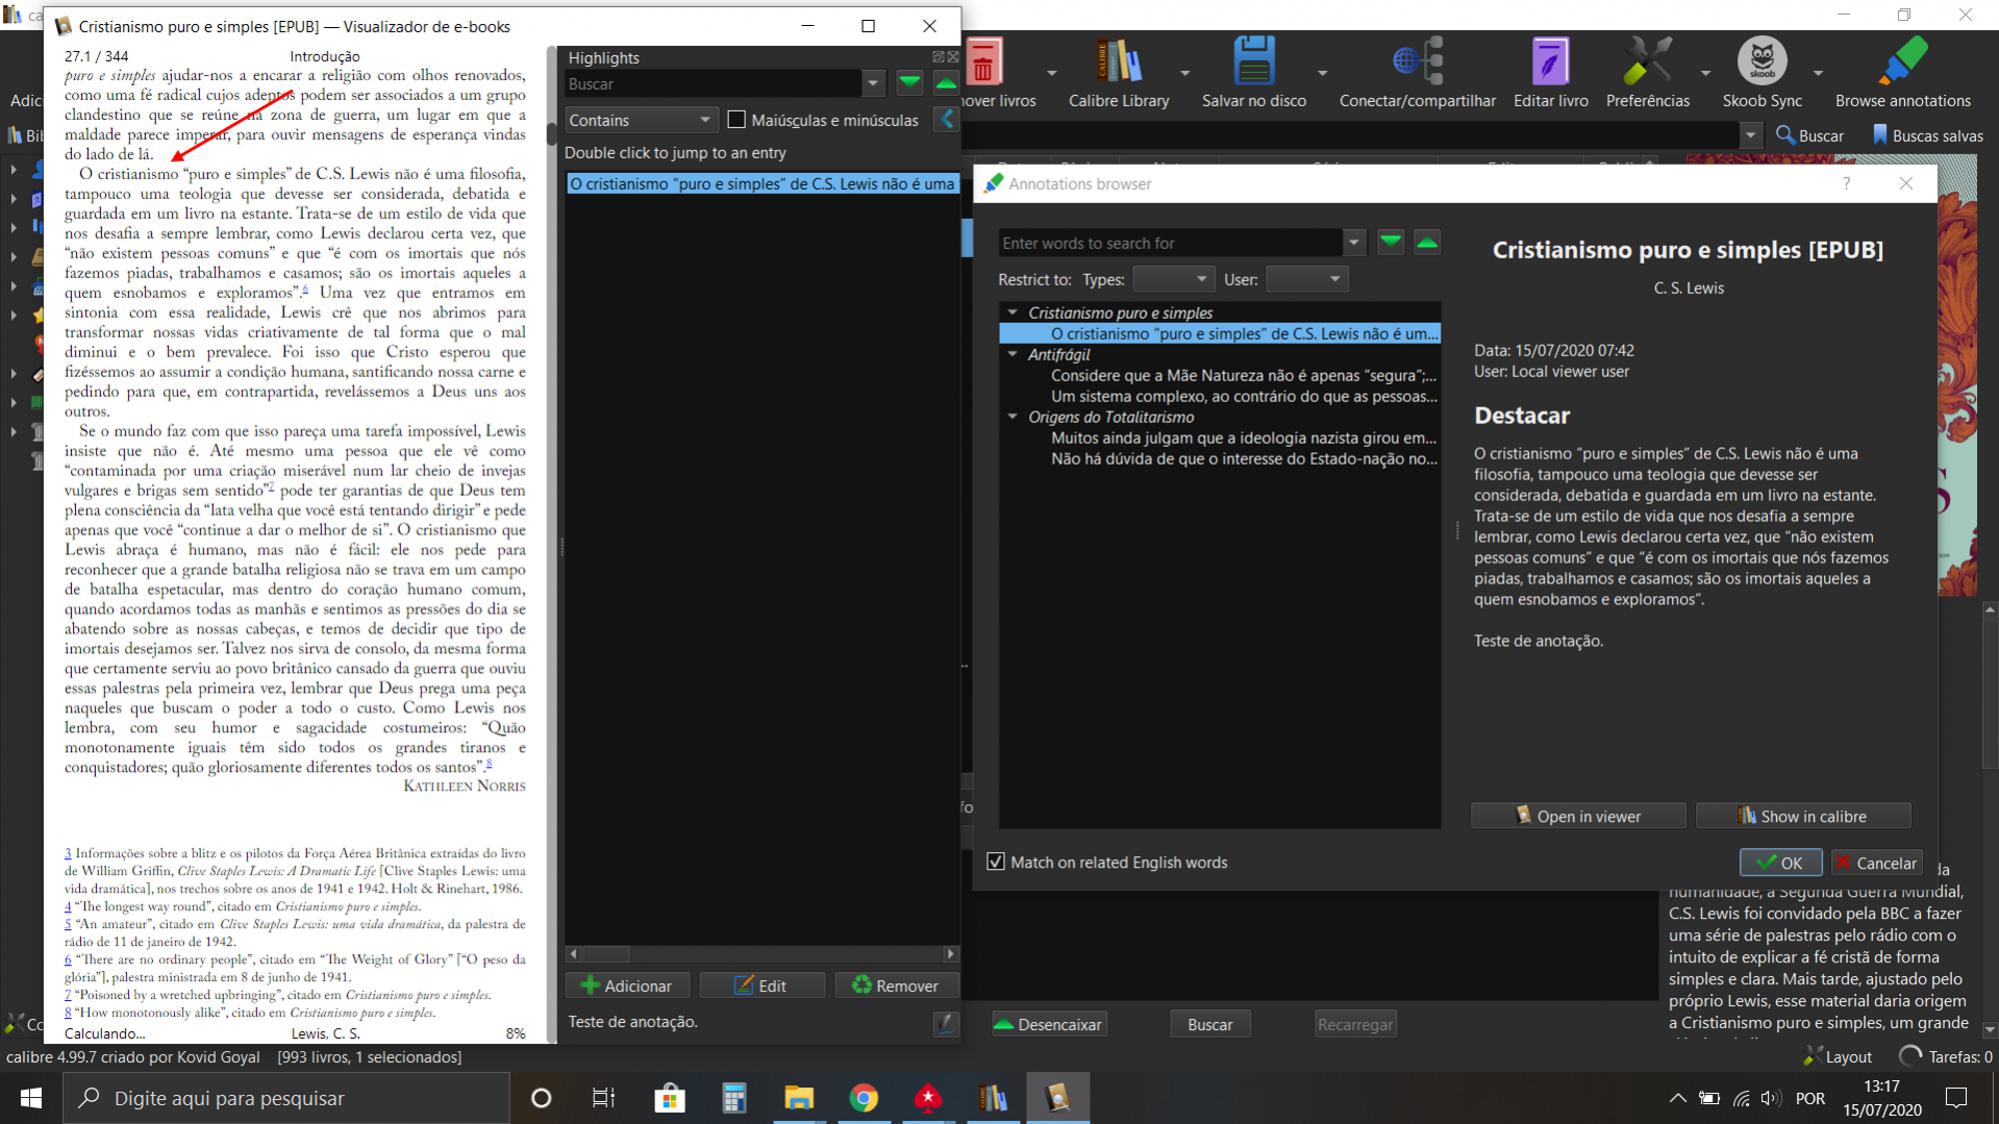
Task: Click the Remover highlight button
Action: tap(896, 986)
